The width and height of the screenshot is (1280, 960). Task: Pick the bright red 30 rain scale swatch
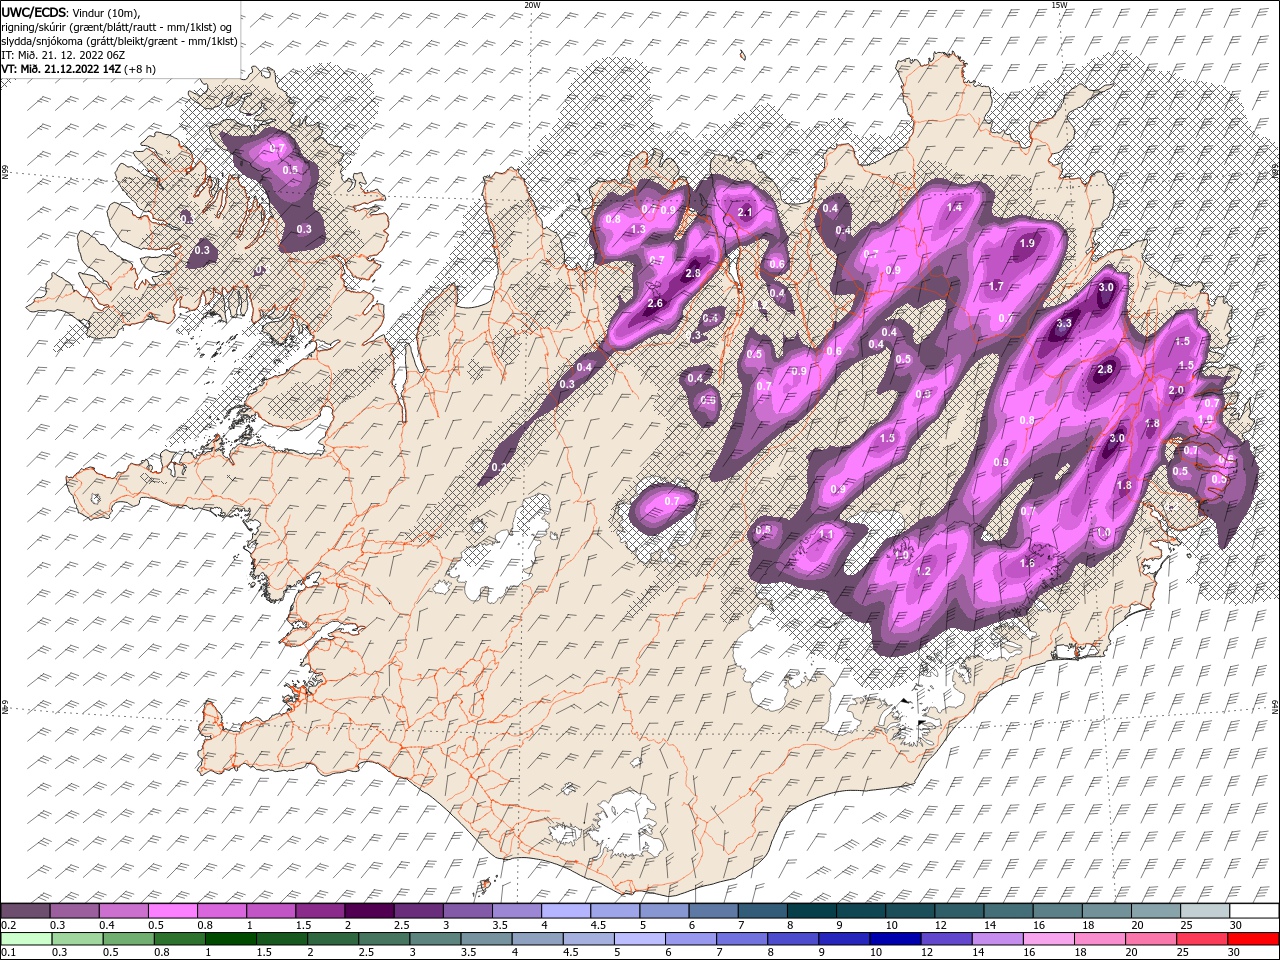click(1253, 938)
